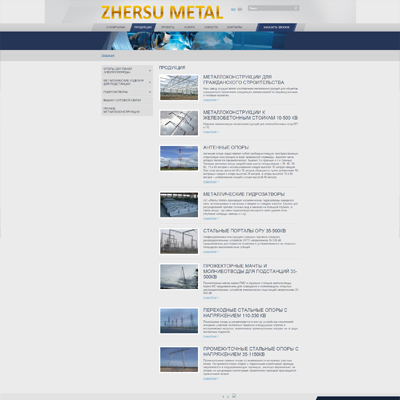Open thumbnail of steel portals ОРУ substation
The image size is (400, 400).
coord(179,241)
